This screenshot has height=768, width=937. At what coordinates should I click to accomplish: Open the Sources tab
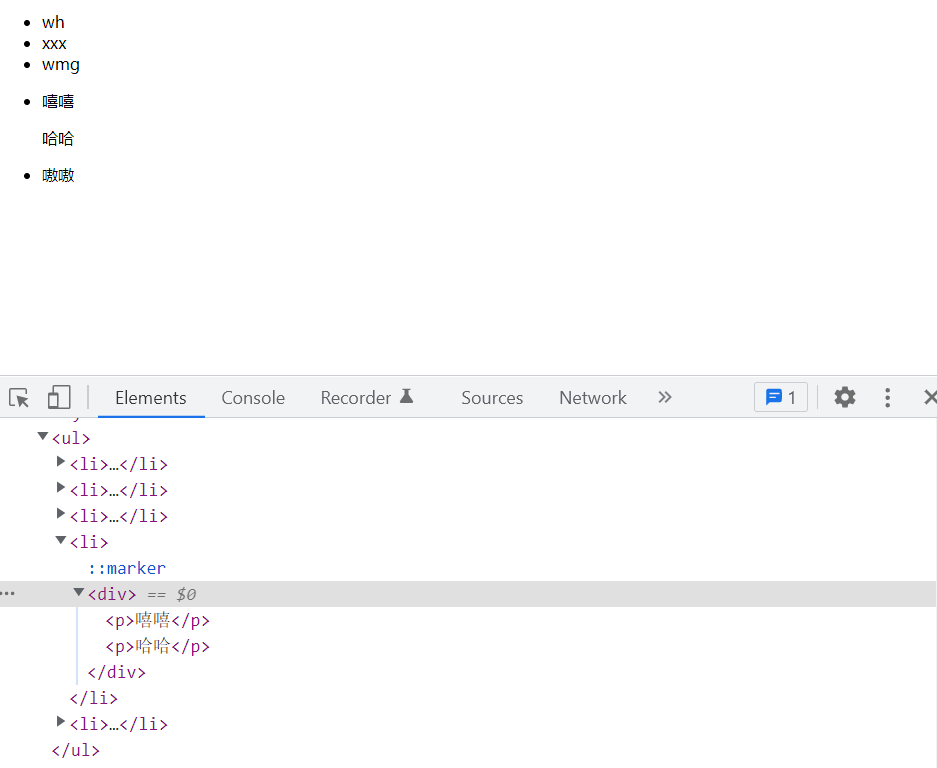click(492, 397)
